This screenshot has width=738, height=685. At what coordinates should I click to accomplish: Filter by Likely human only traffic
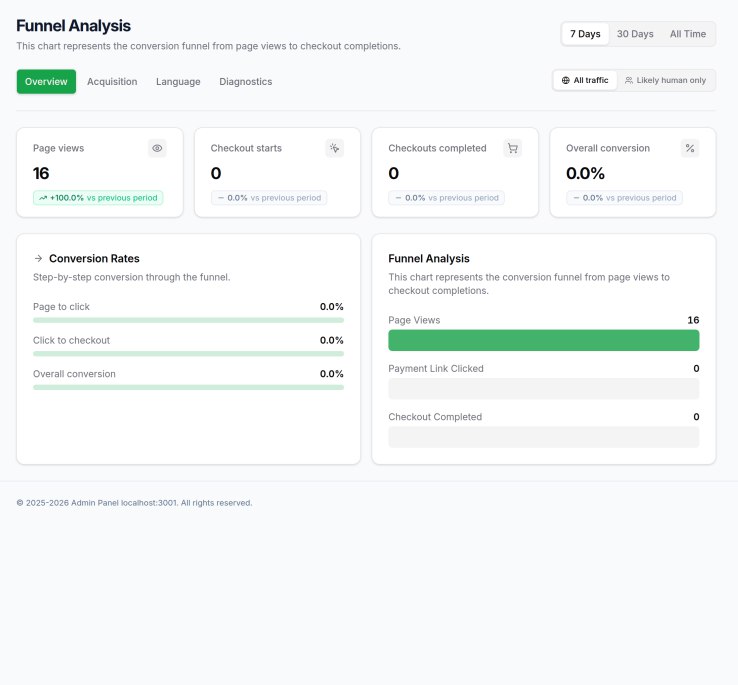coord(665,80)
